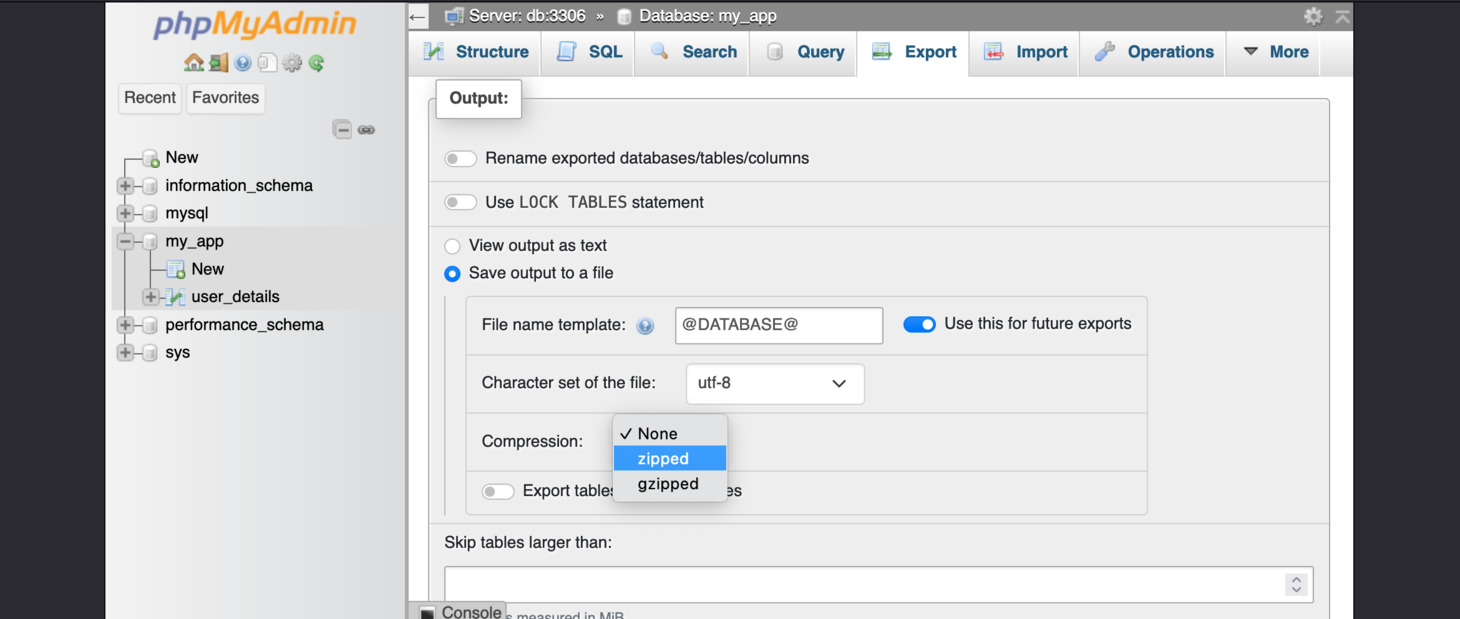Choose zipped in Compression list
The width and height of the screenshot is (1460, 619).
[x=670, y=458]
